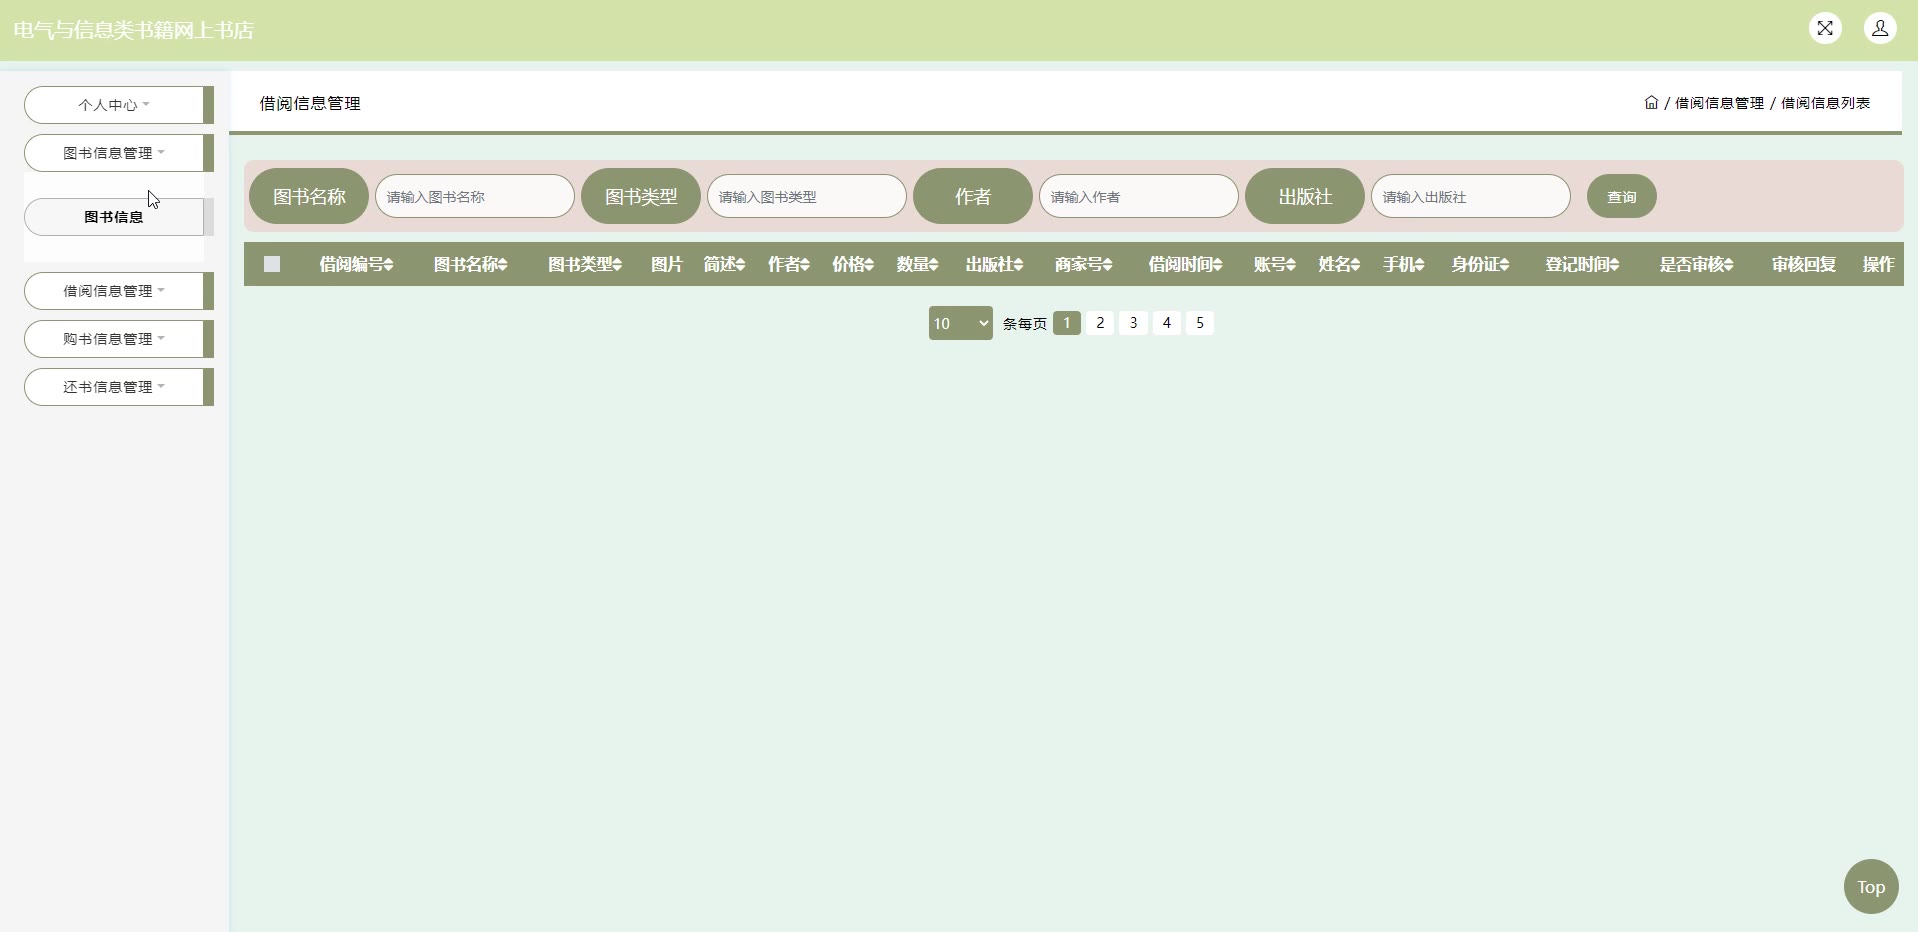Focus the 请输入出版社 input field

(1471, 196)
